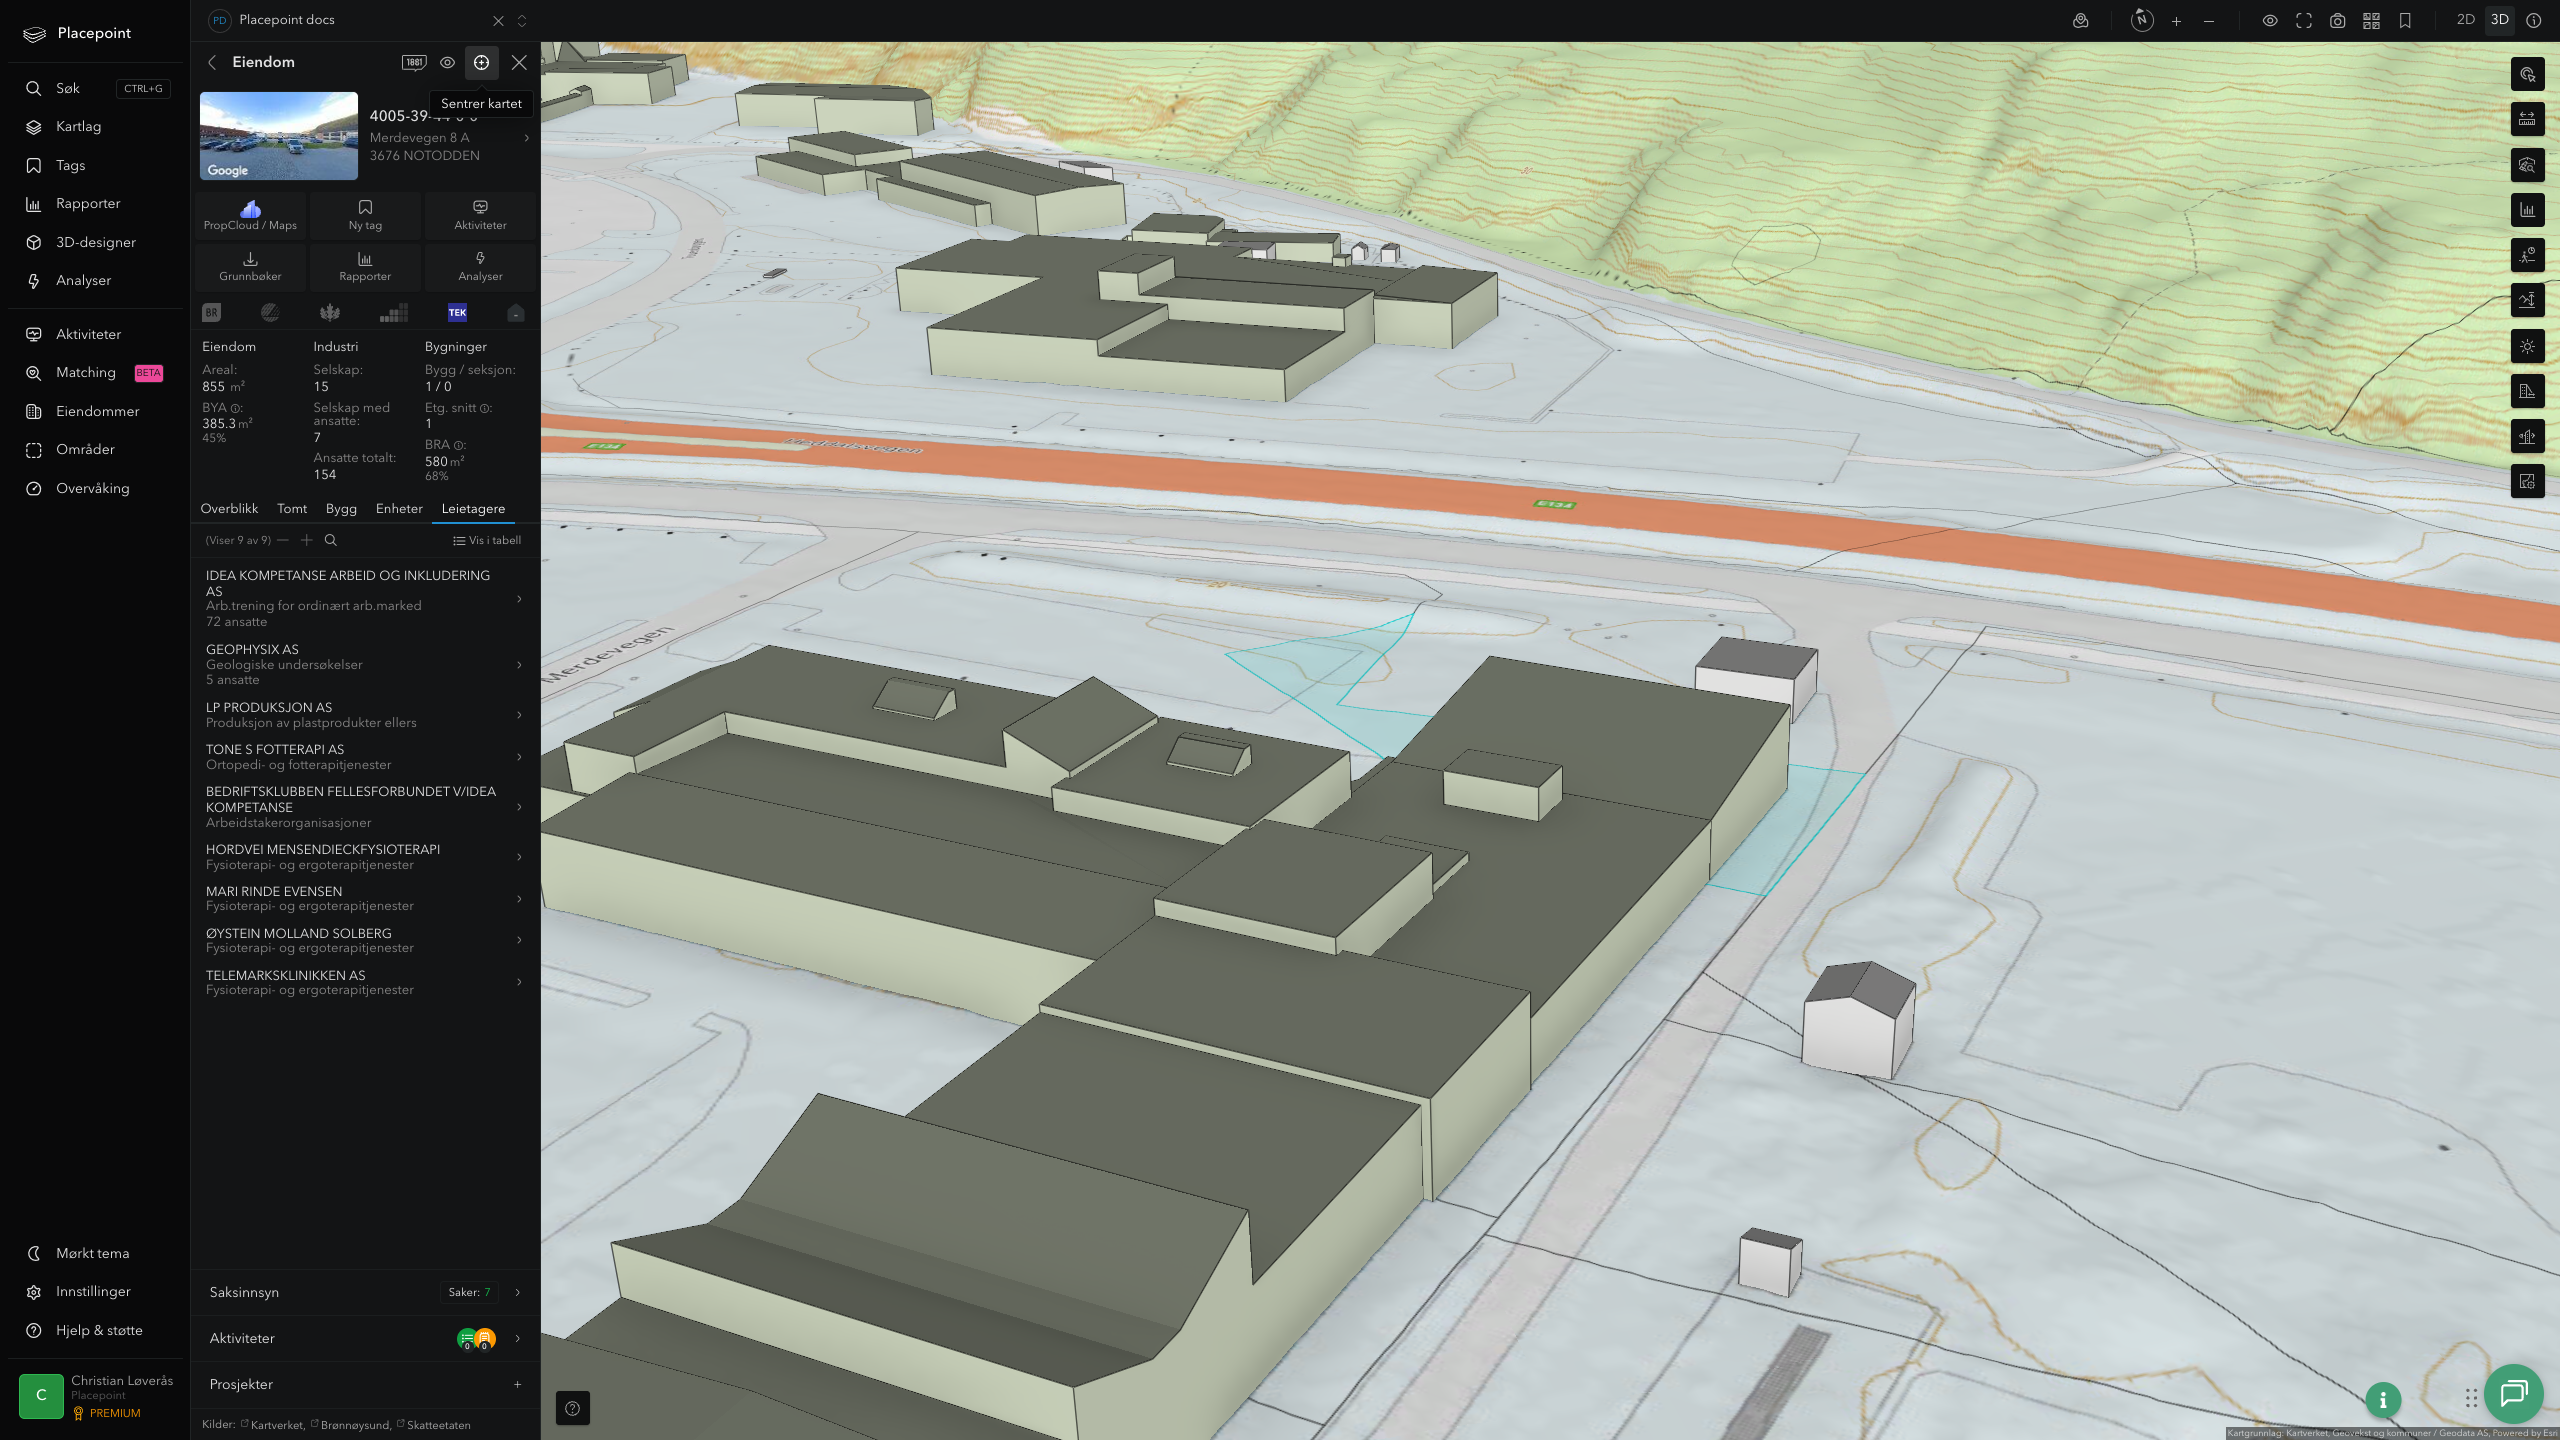This screenshot has width=2560, height=1440.
Task: Open the map pin location icon in top bar
Action: (x=2080, y=21)
